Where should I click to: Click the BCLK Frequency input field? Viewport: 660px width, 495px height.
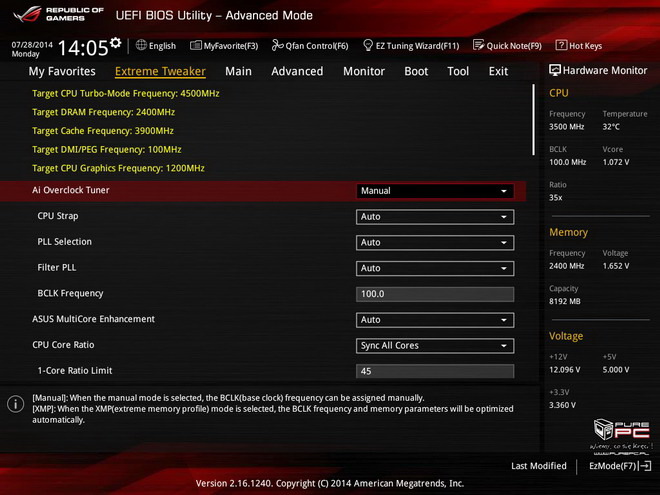point(435,294)
